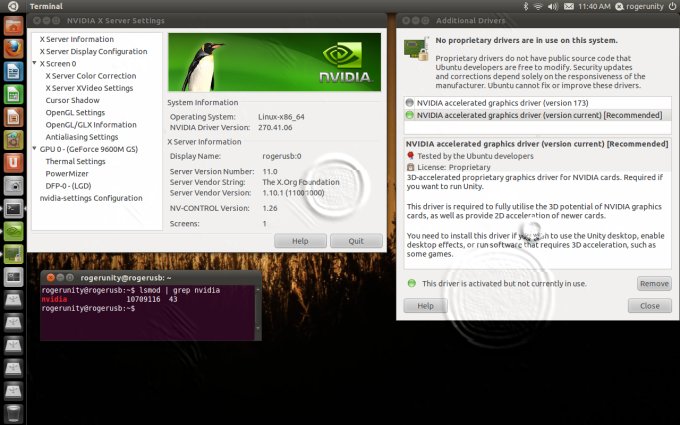Collapse the GPU 0 tree node
Viewport: 680px width, 425px height.
pyautogui.click(x=35, y=149)
